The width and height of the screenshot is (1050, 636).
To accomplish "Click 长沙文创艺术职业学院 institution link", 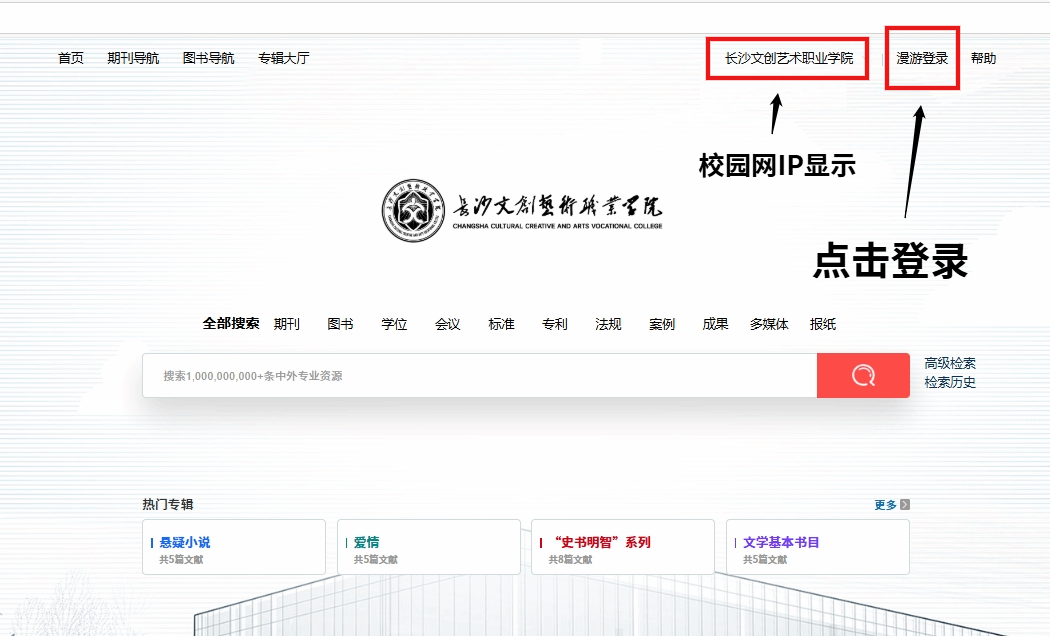I will pos(789,58).
